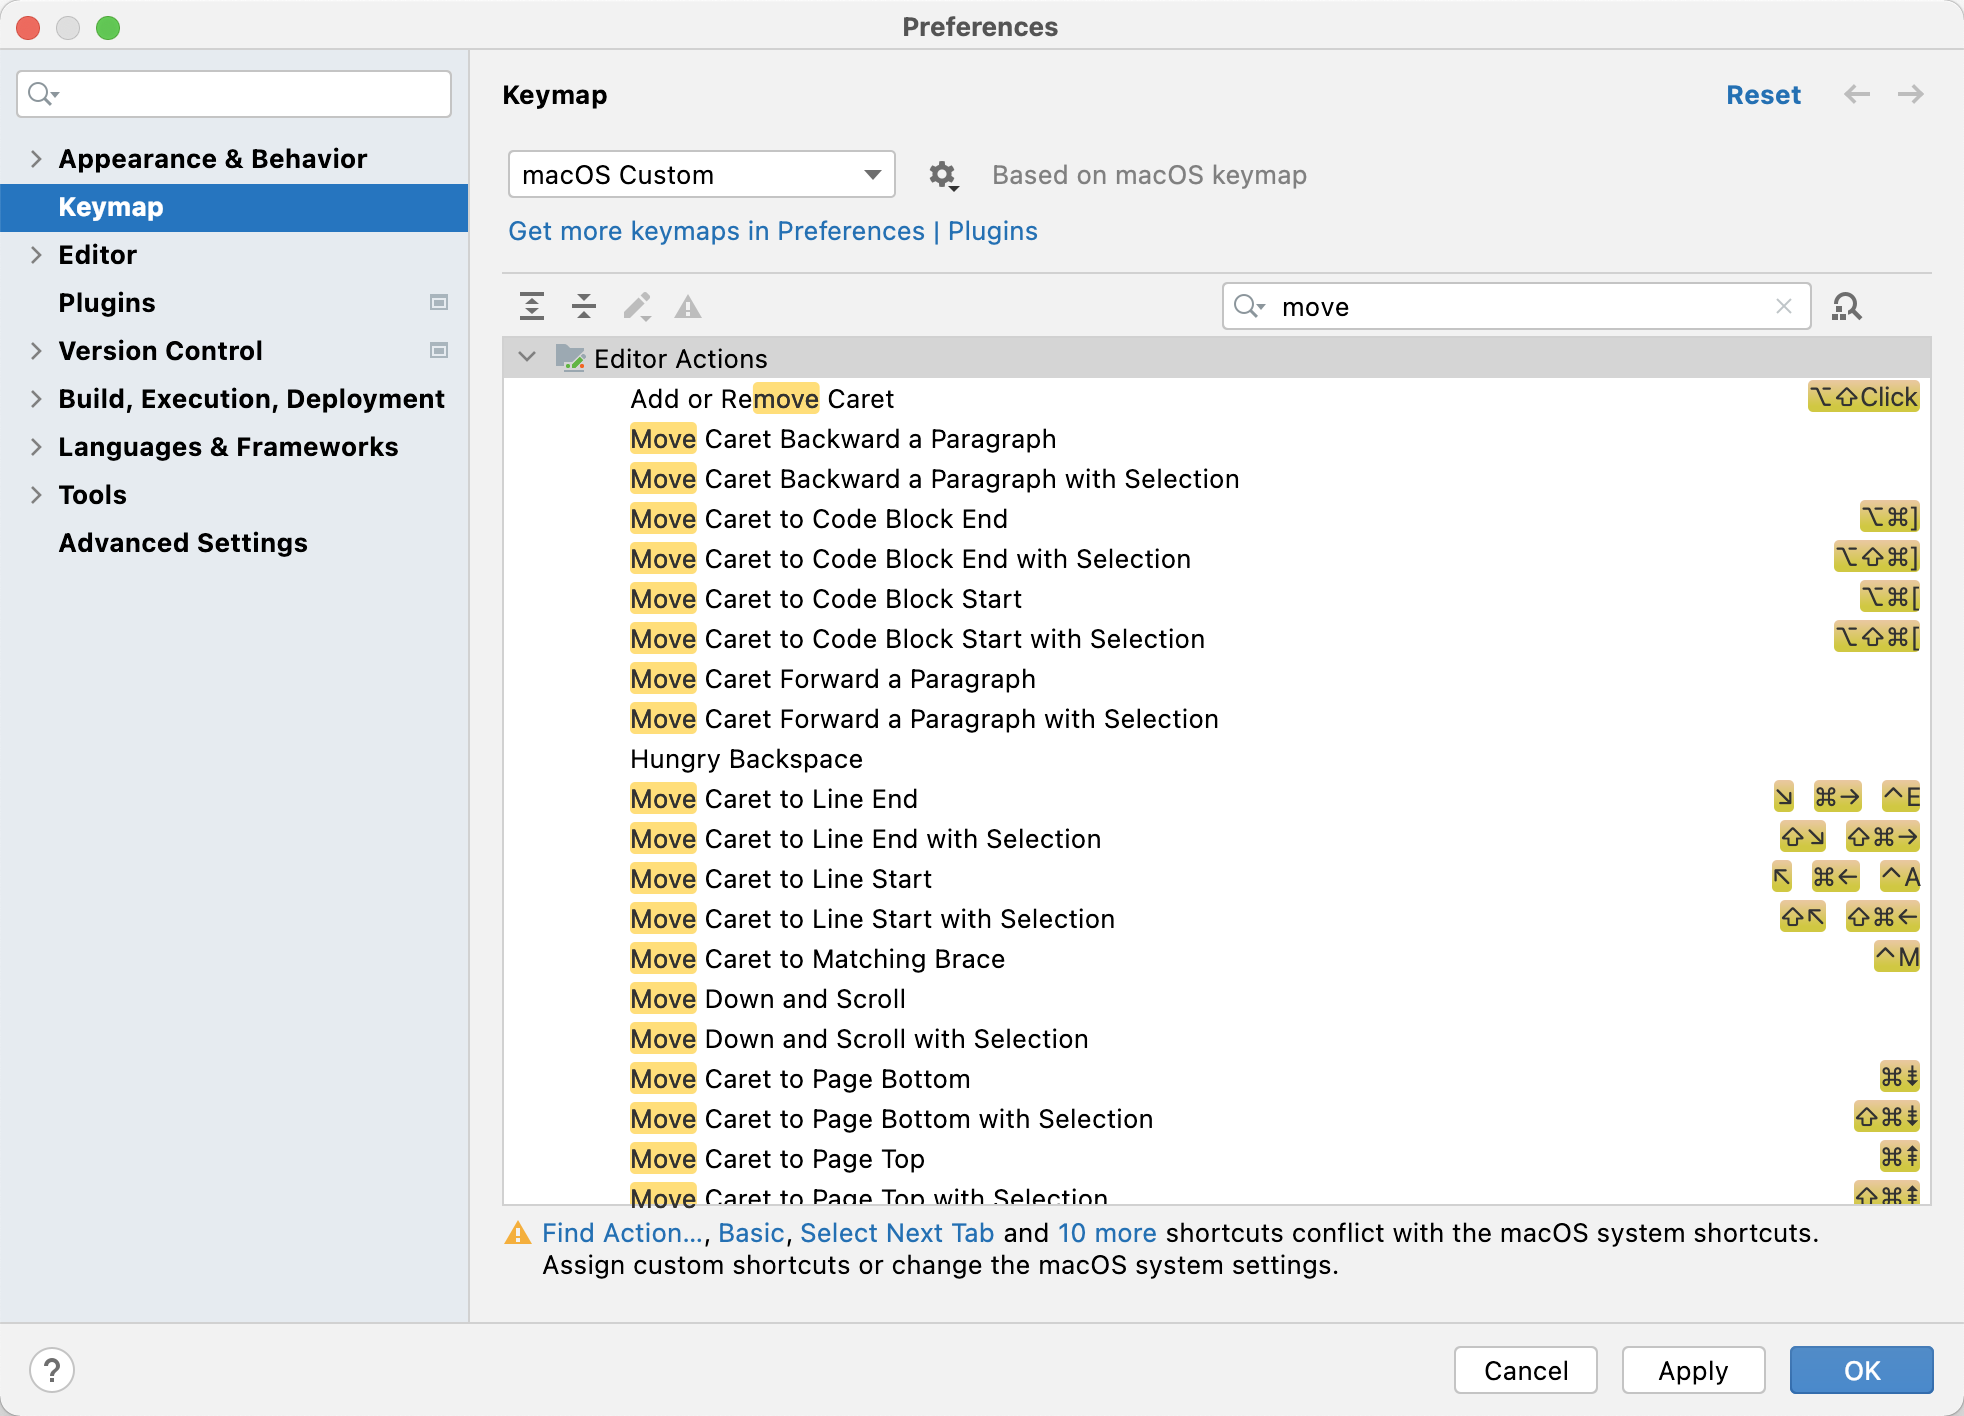This screenshot has width=1964, height=1416.
Task: Click the edit shortcut pencil icon
Action: [637, 306]
